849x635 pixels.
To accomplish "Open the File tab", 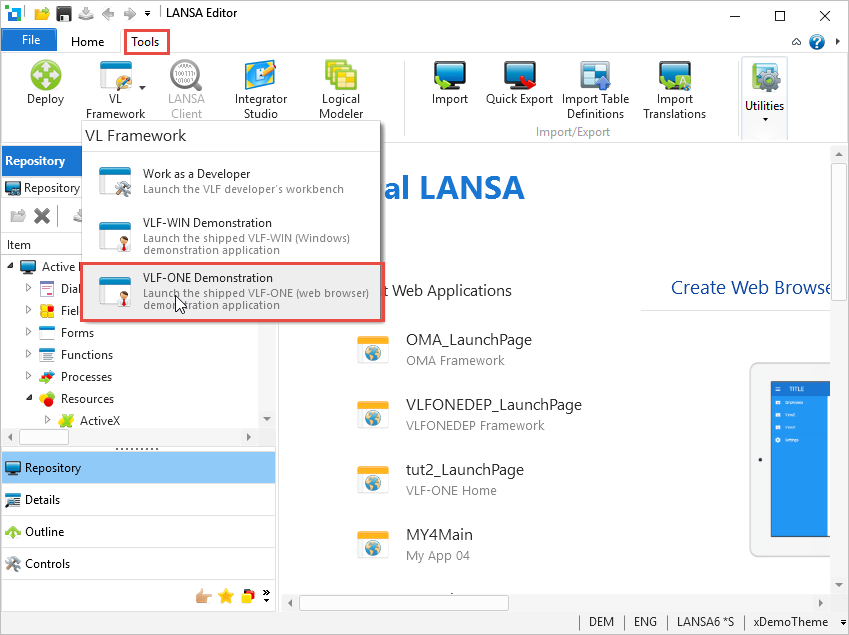I will pos(29,41).
